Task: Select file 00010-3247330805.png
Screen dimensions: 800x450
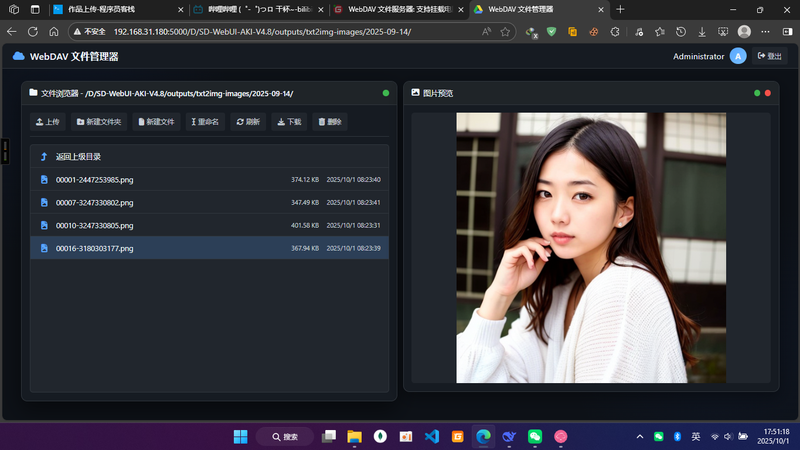Action: tap(209, 226)
